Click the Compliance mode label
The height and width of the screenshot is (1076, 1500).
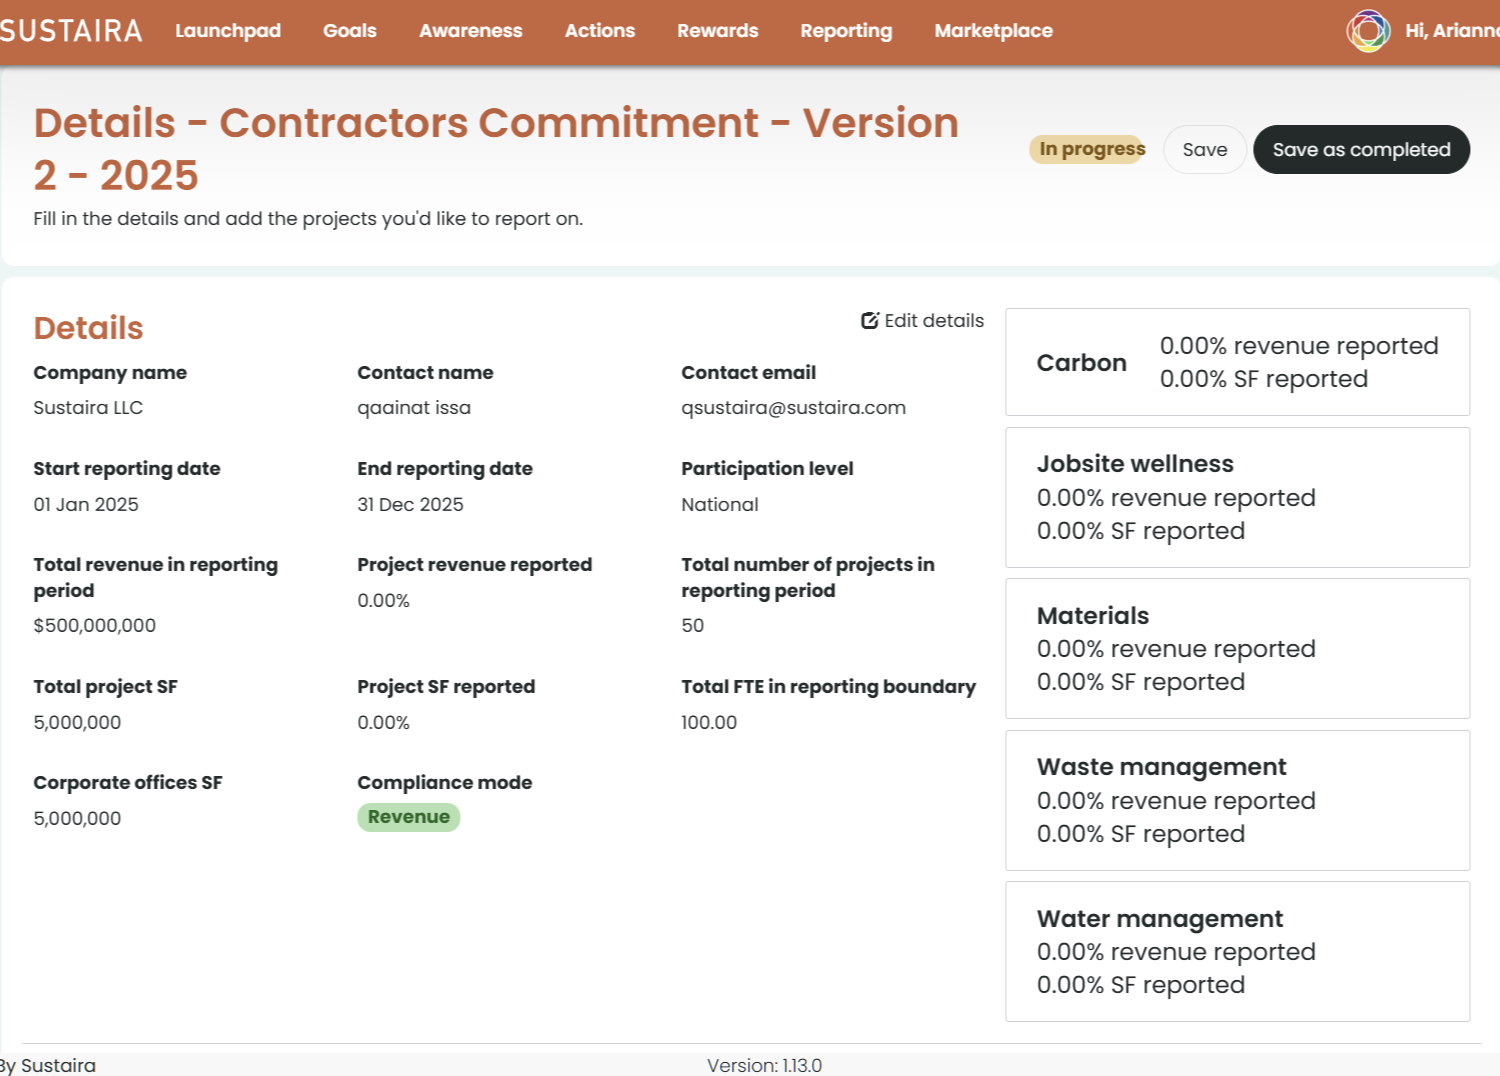444,782
